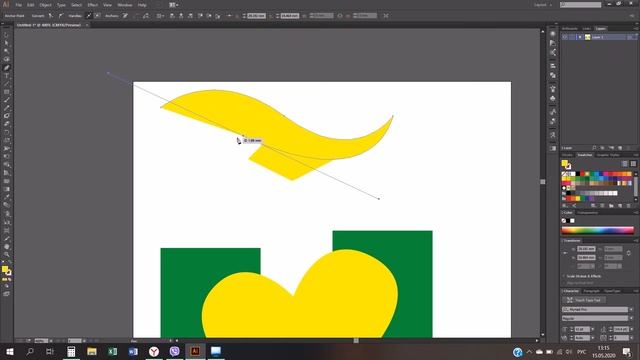Open the Window menu
640x360 pixels.
pyautogui.click(x=124, y=5)
